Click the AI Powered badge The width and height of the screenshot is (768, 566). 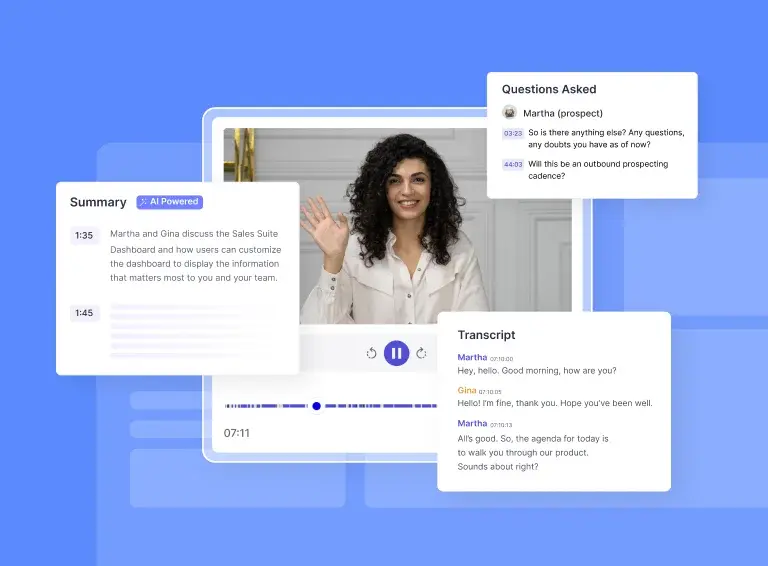(x=170, y=202)
